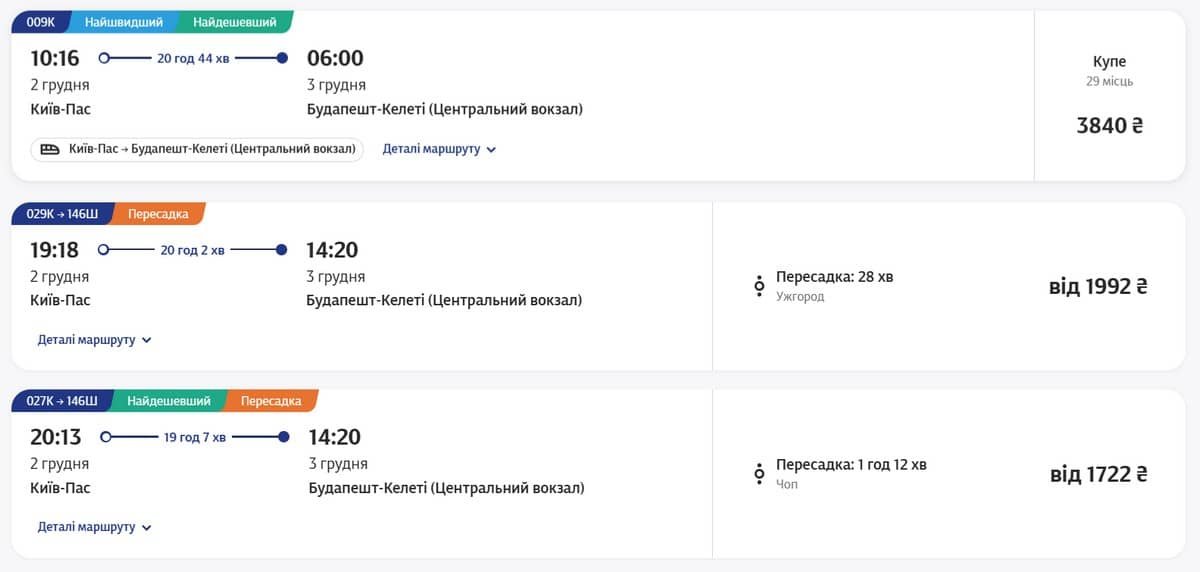The height and width of the screenshot is (572, 1200).
Task: Click the Пересадка: 28 хв transfer info
Action: pyautogui.click(x=834, y=277)
